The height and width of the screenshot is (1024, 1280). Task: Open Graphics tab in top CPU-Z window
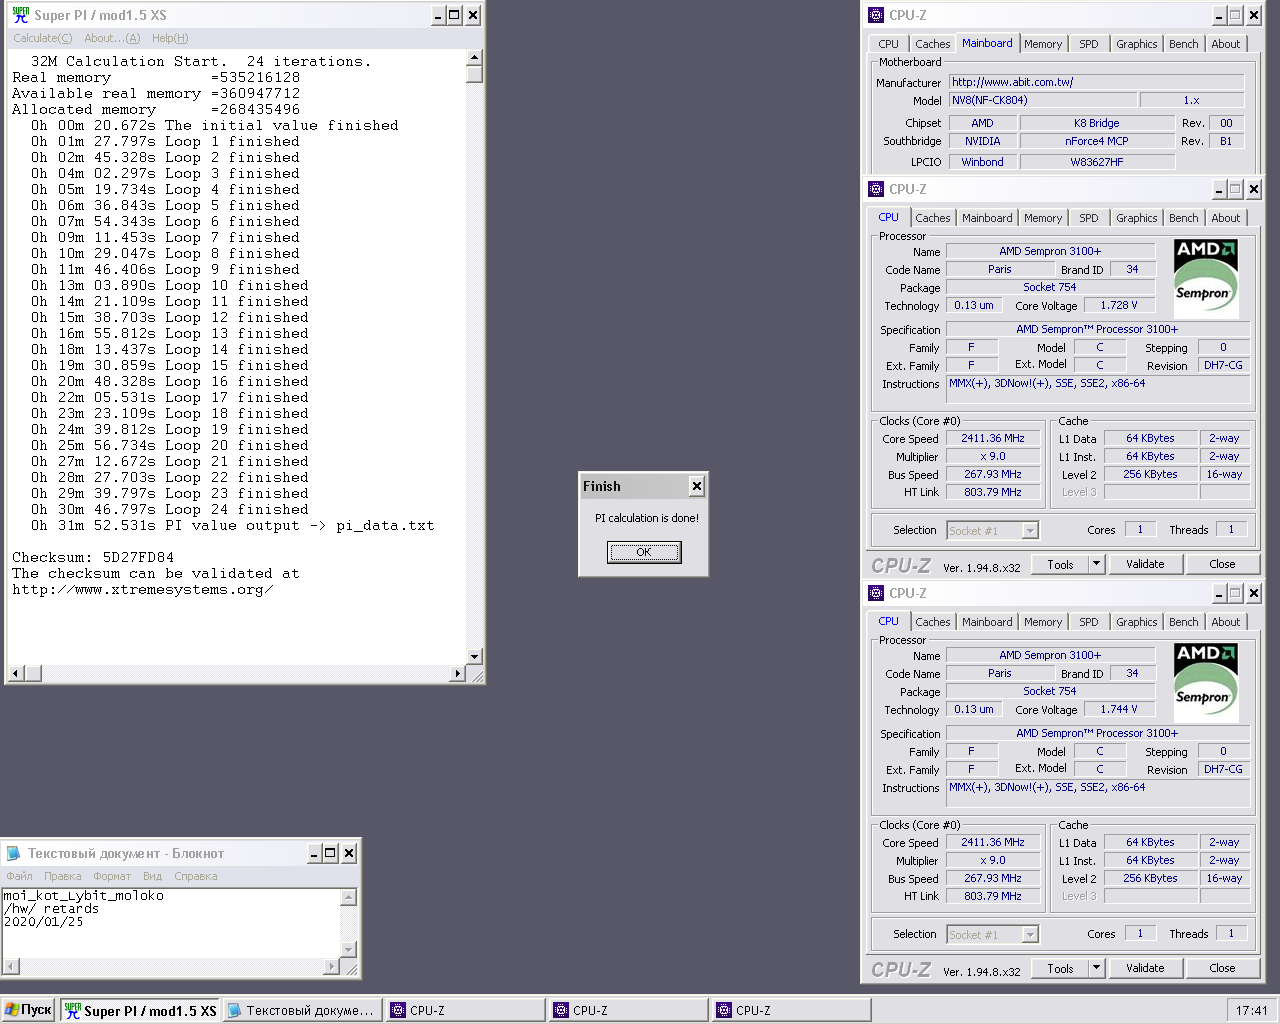point(1137,44)
